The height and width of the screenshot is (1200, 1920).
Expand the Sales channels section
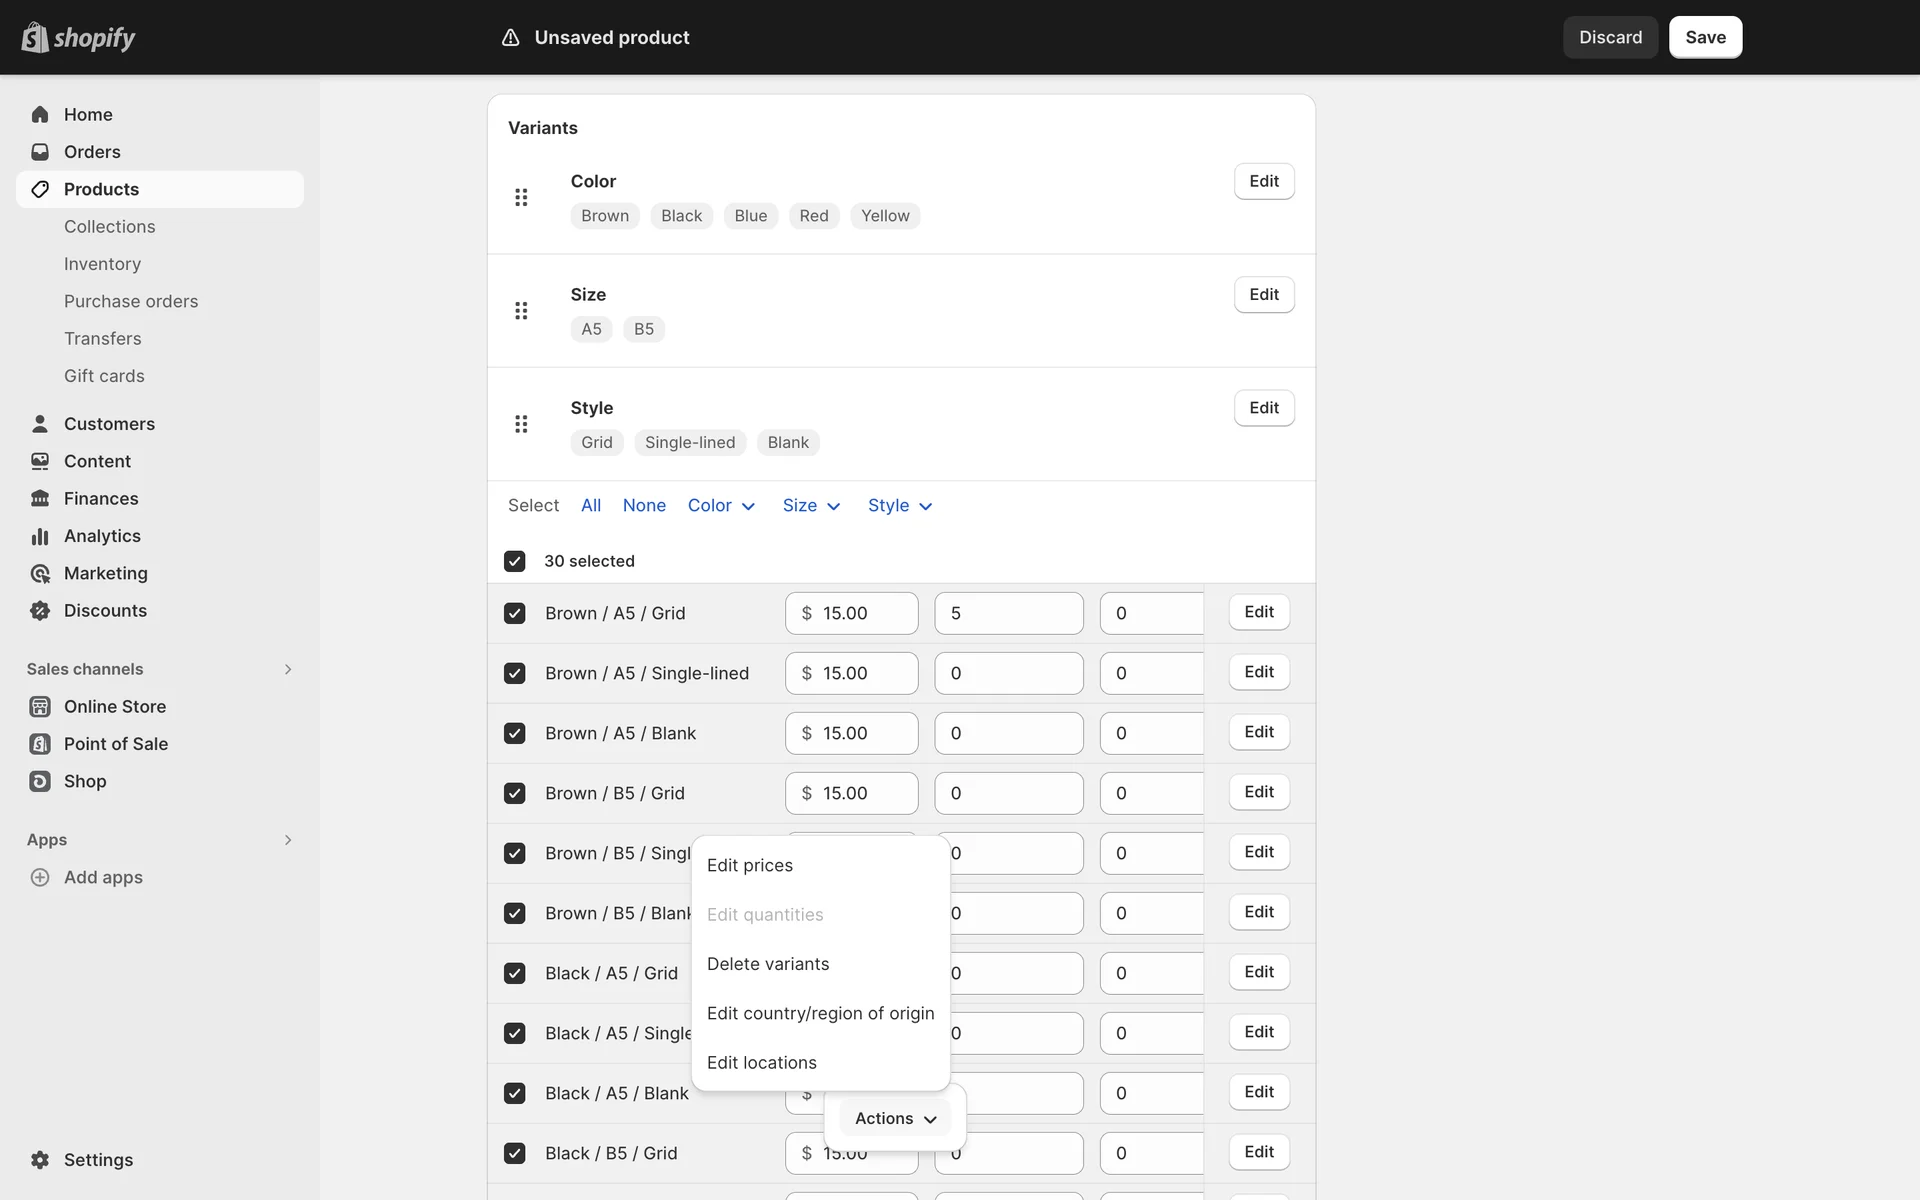click(288, 669)
